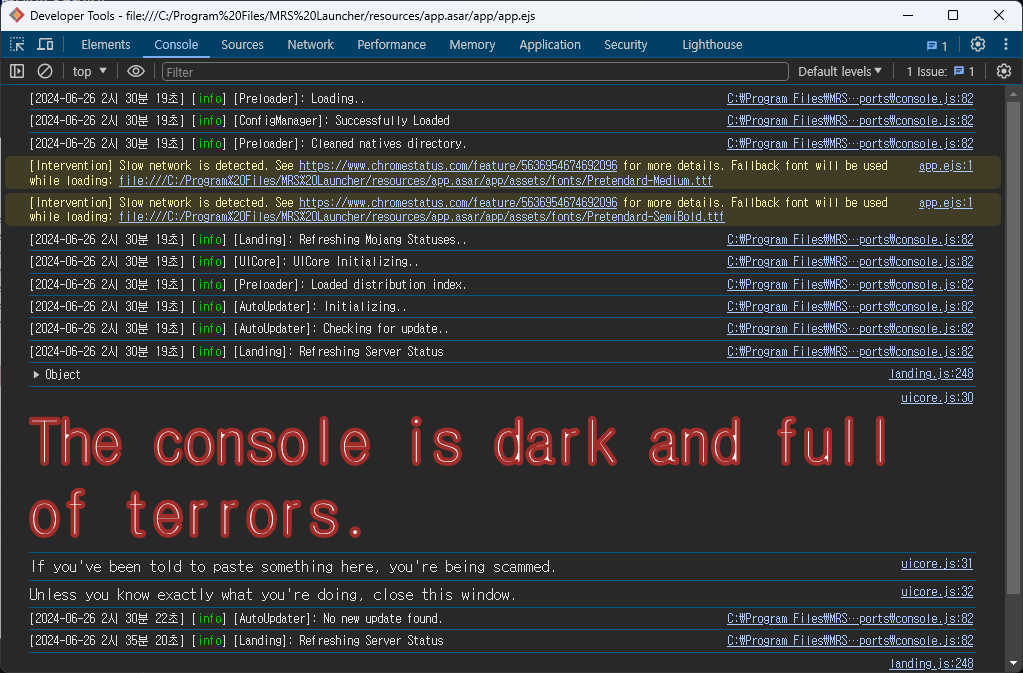Viewport: 1023px width, 673px height.
Task: Minimize the Developer Tools window
Action: (908, 15)
